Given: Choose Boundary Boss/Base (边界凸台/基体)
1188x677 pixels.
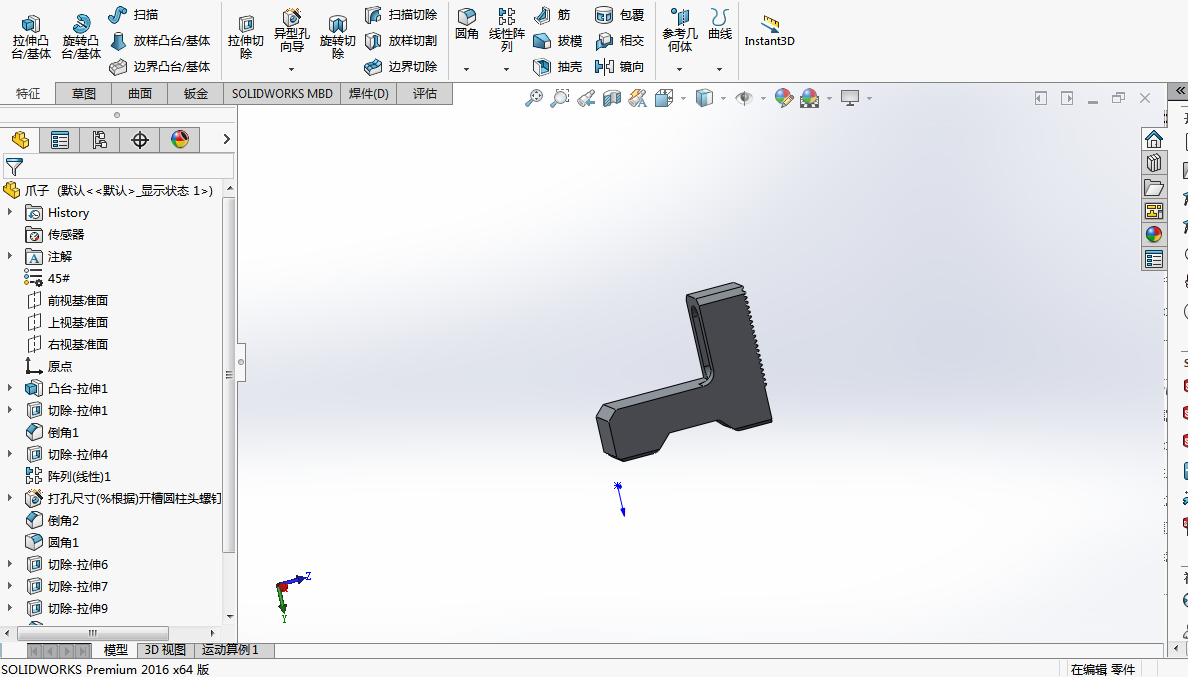Looking at the screenshot, I should (160, 67).
